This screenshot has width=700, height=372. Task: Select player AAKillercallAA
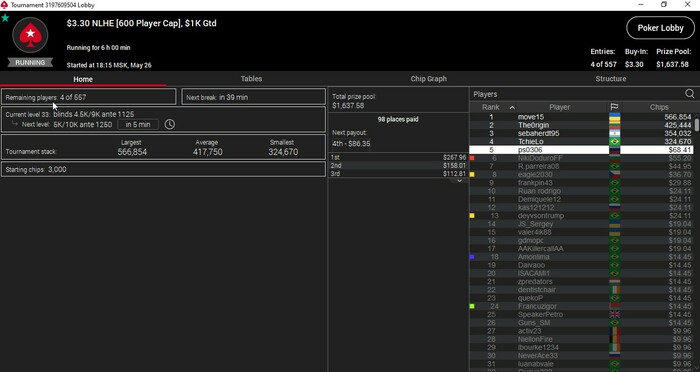click(x=581, y=249)
